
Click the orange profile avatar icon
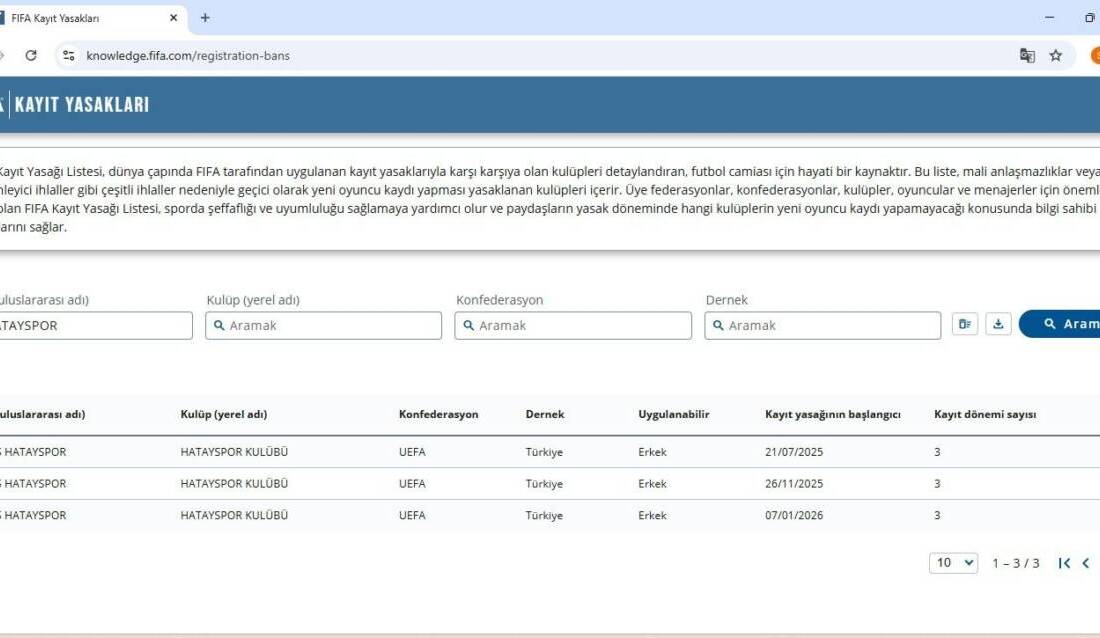[1095, 56]
